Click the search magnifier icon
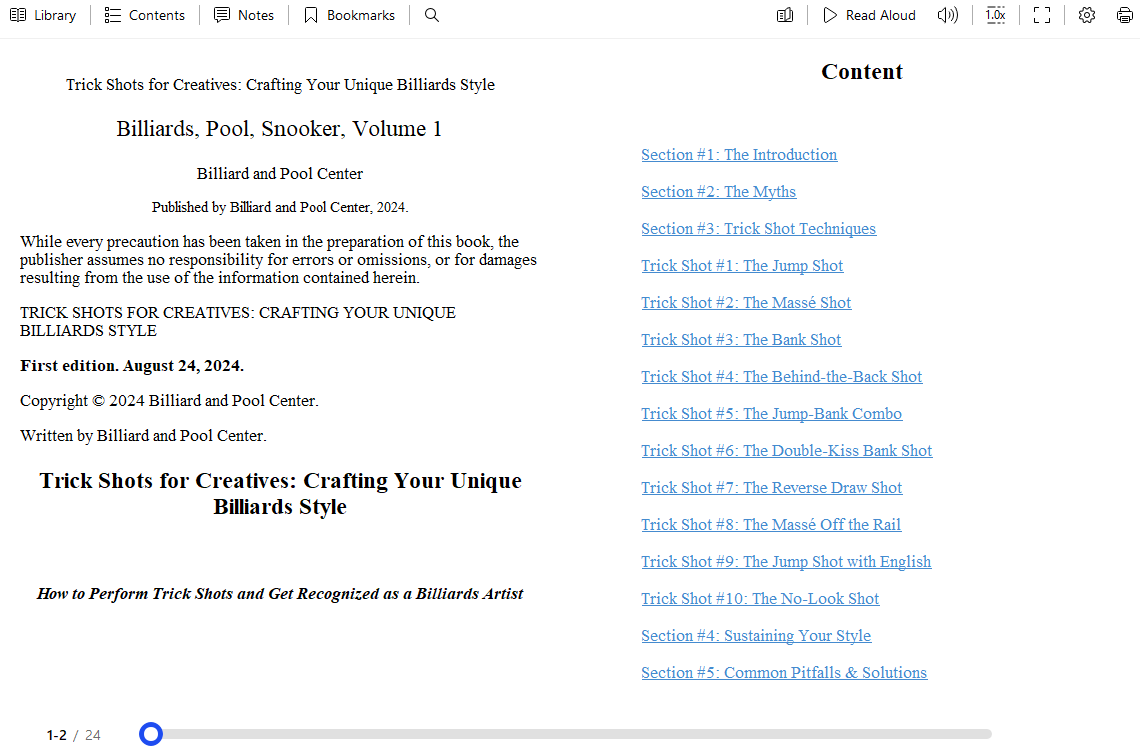The image size is (1140, 753). (432, 15)
